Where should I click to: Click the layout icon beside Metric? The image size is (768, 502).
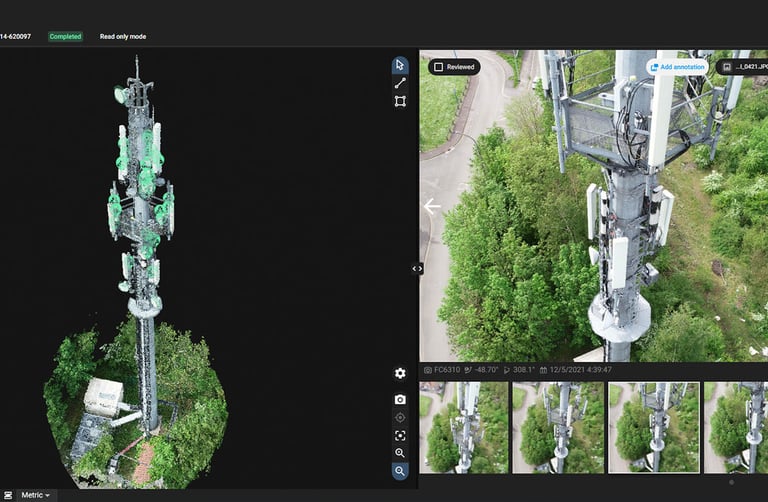click(x=8, y=496)
